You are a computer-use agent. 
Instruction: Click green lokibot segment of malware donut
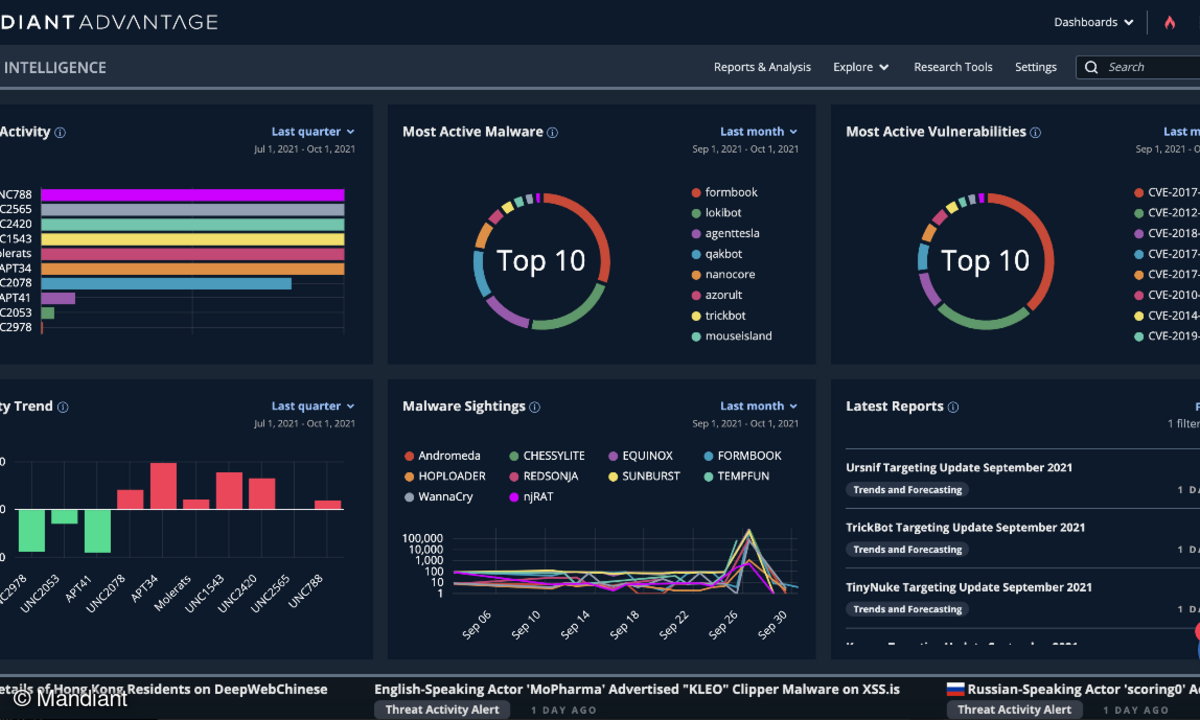coord(570,313)
